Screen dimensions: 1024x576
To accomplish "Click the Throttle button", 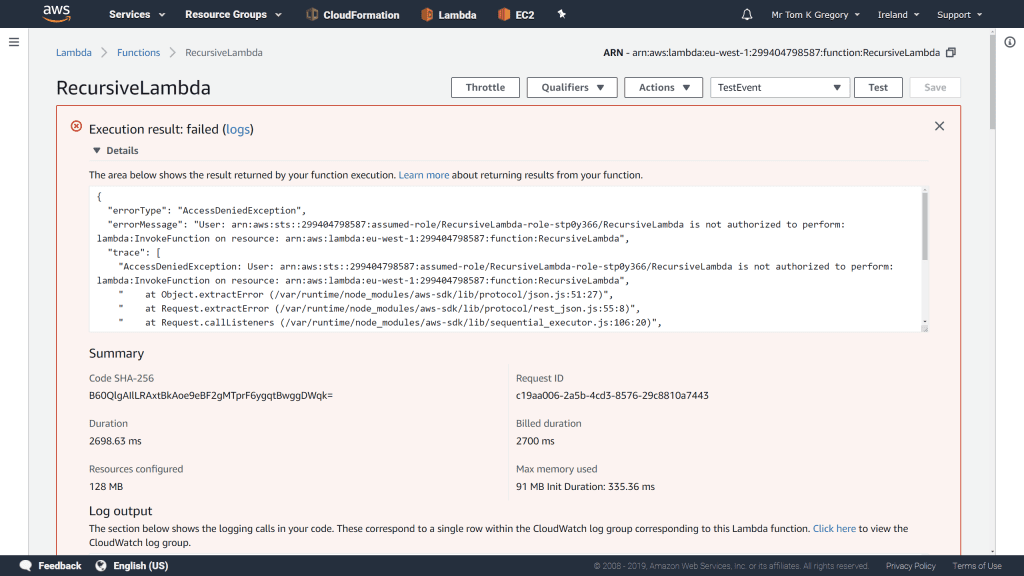I will [x=485, y=87].
